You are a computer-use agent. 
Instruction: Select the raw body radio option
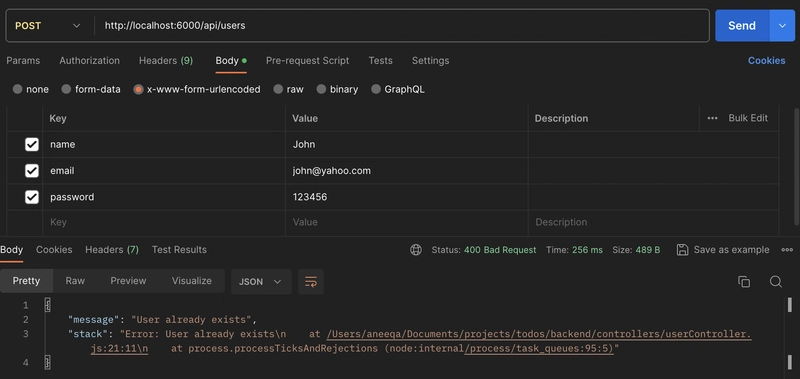[x=278, y=89]
